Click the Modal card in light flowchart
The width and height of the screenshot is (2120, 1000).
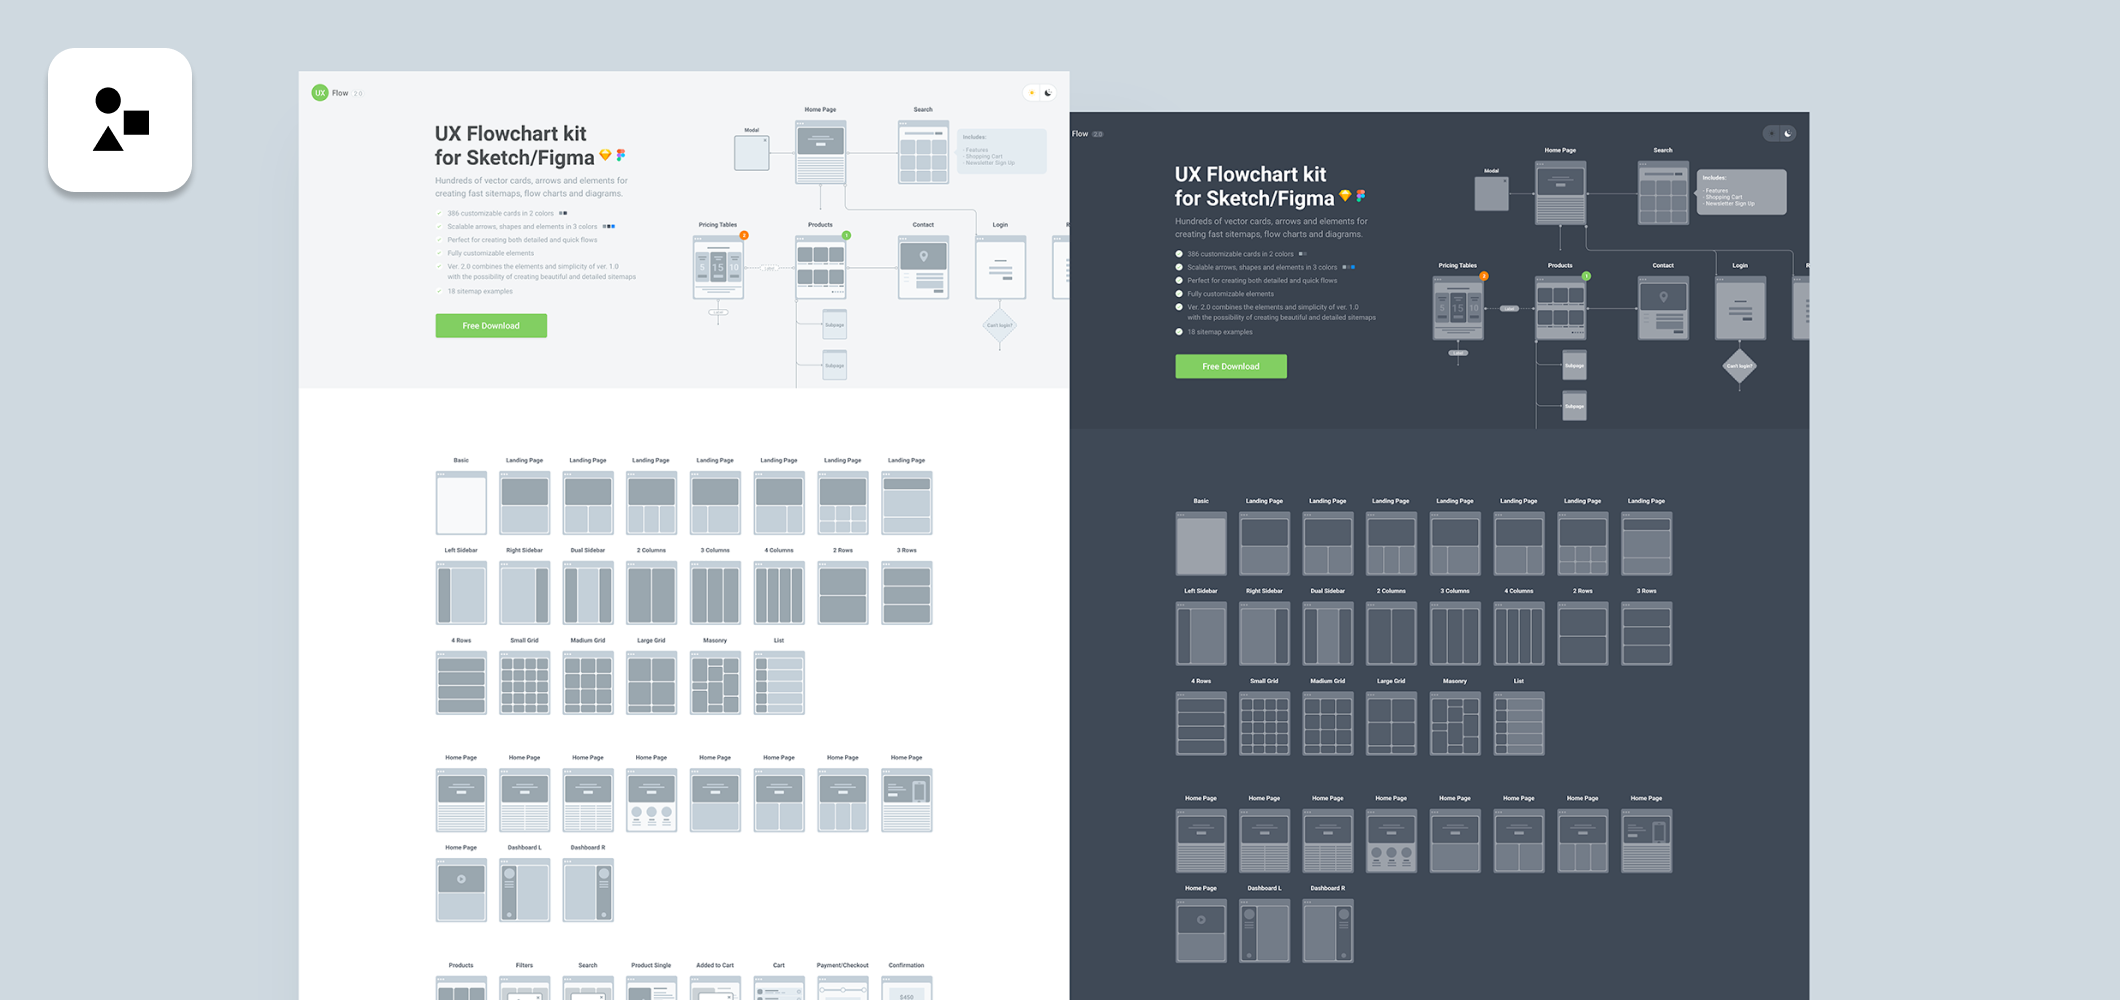pyautogui.click(x=751, y=153)
